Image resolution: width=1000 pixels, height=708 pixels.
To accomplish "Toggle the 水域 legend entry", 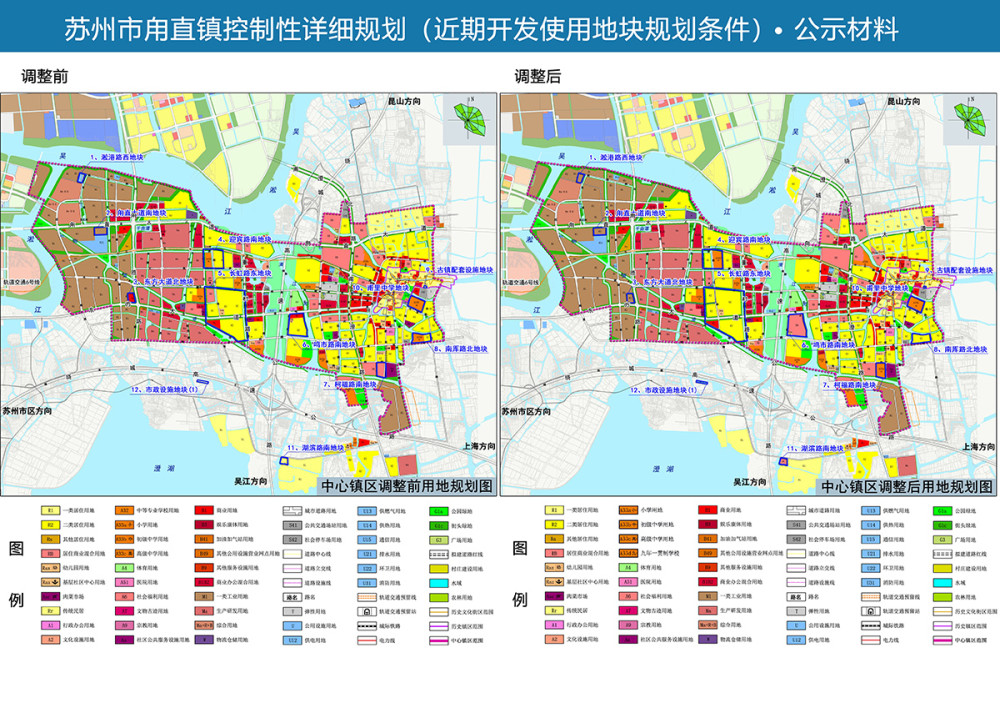I will [x=439, y=583].
